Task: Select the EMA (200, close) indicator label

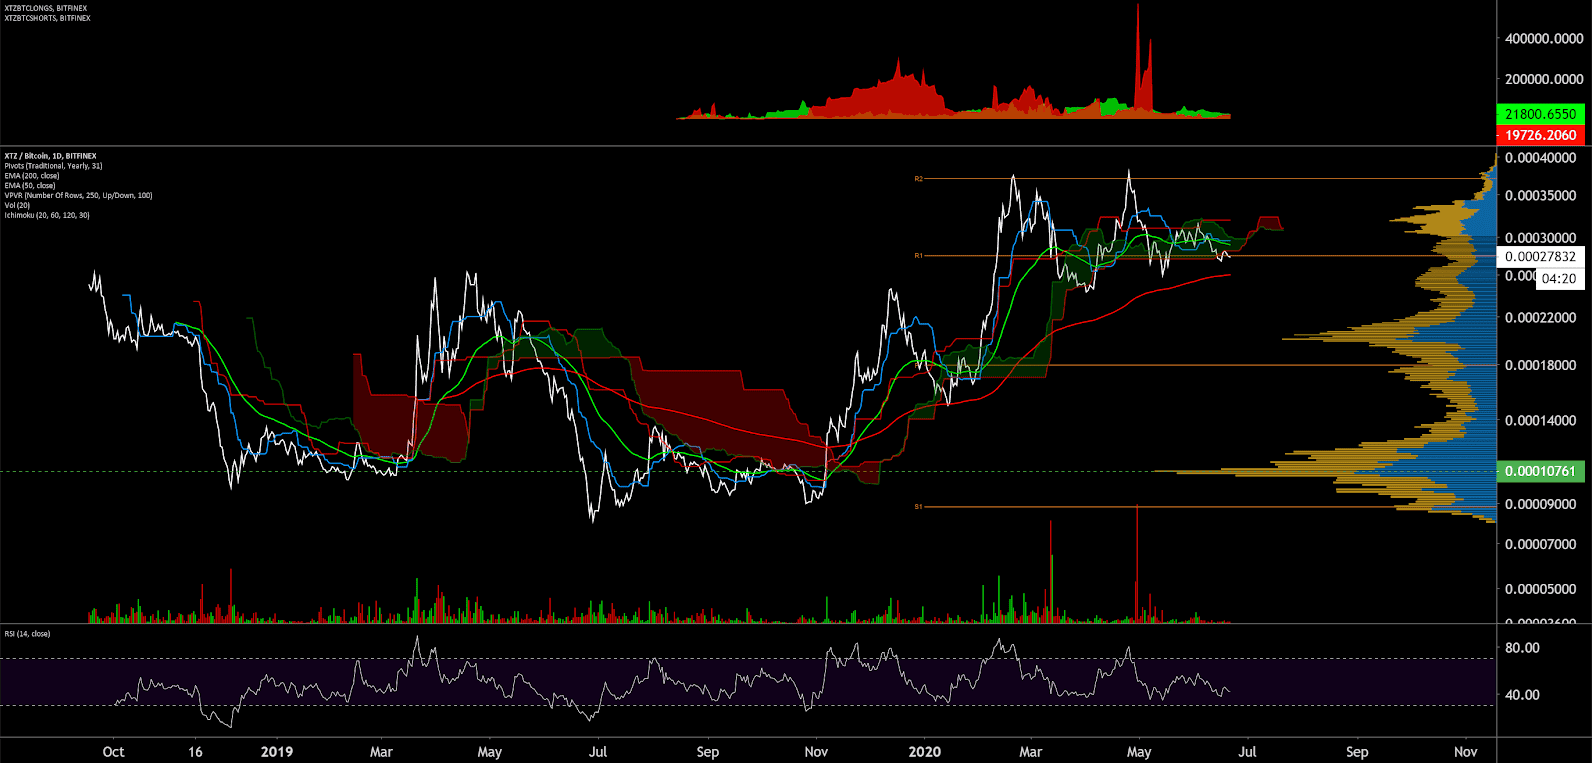Action: 32,176
